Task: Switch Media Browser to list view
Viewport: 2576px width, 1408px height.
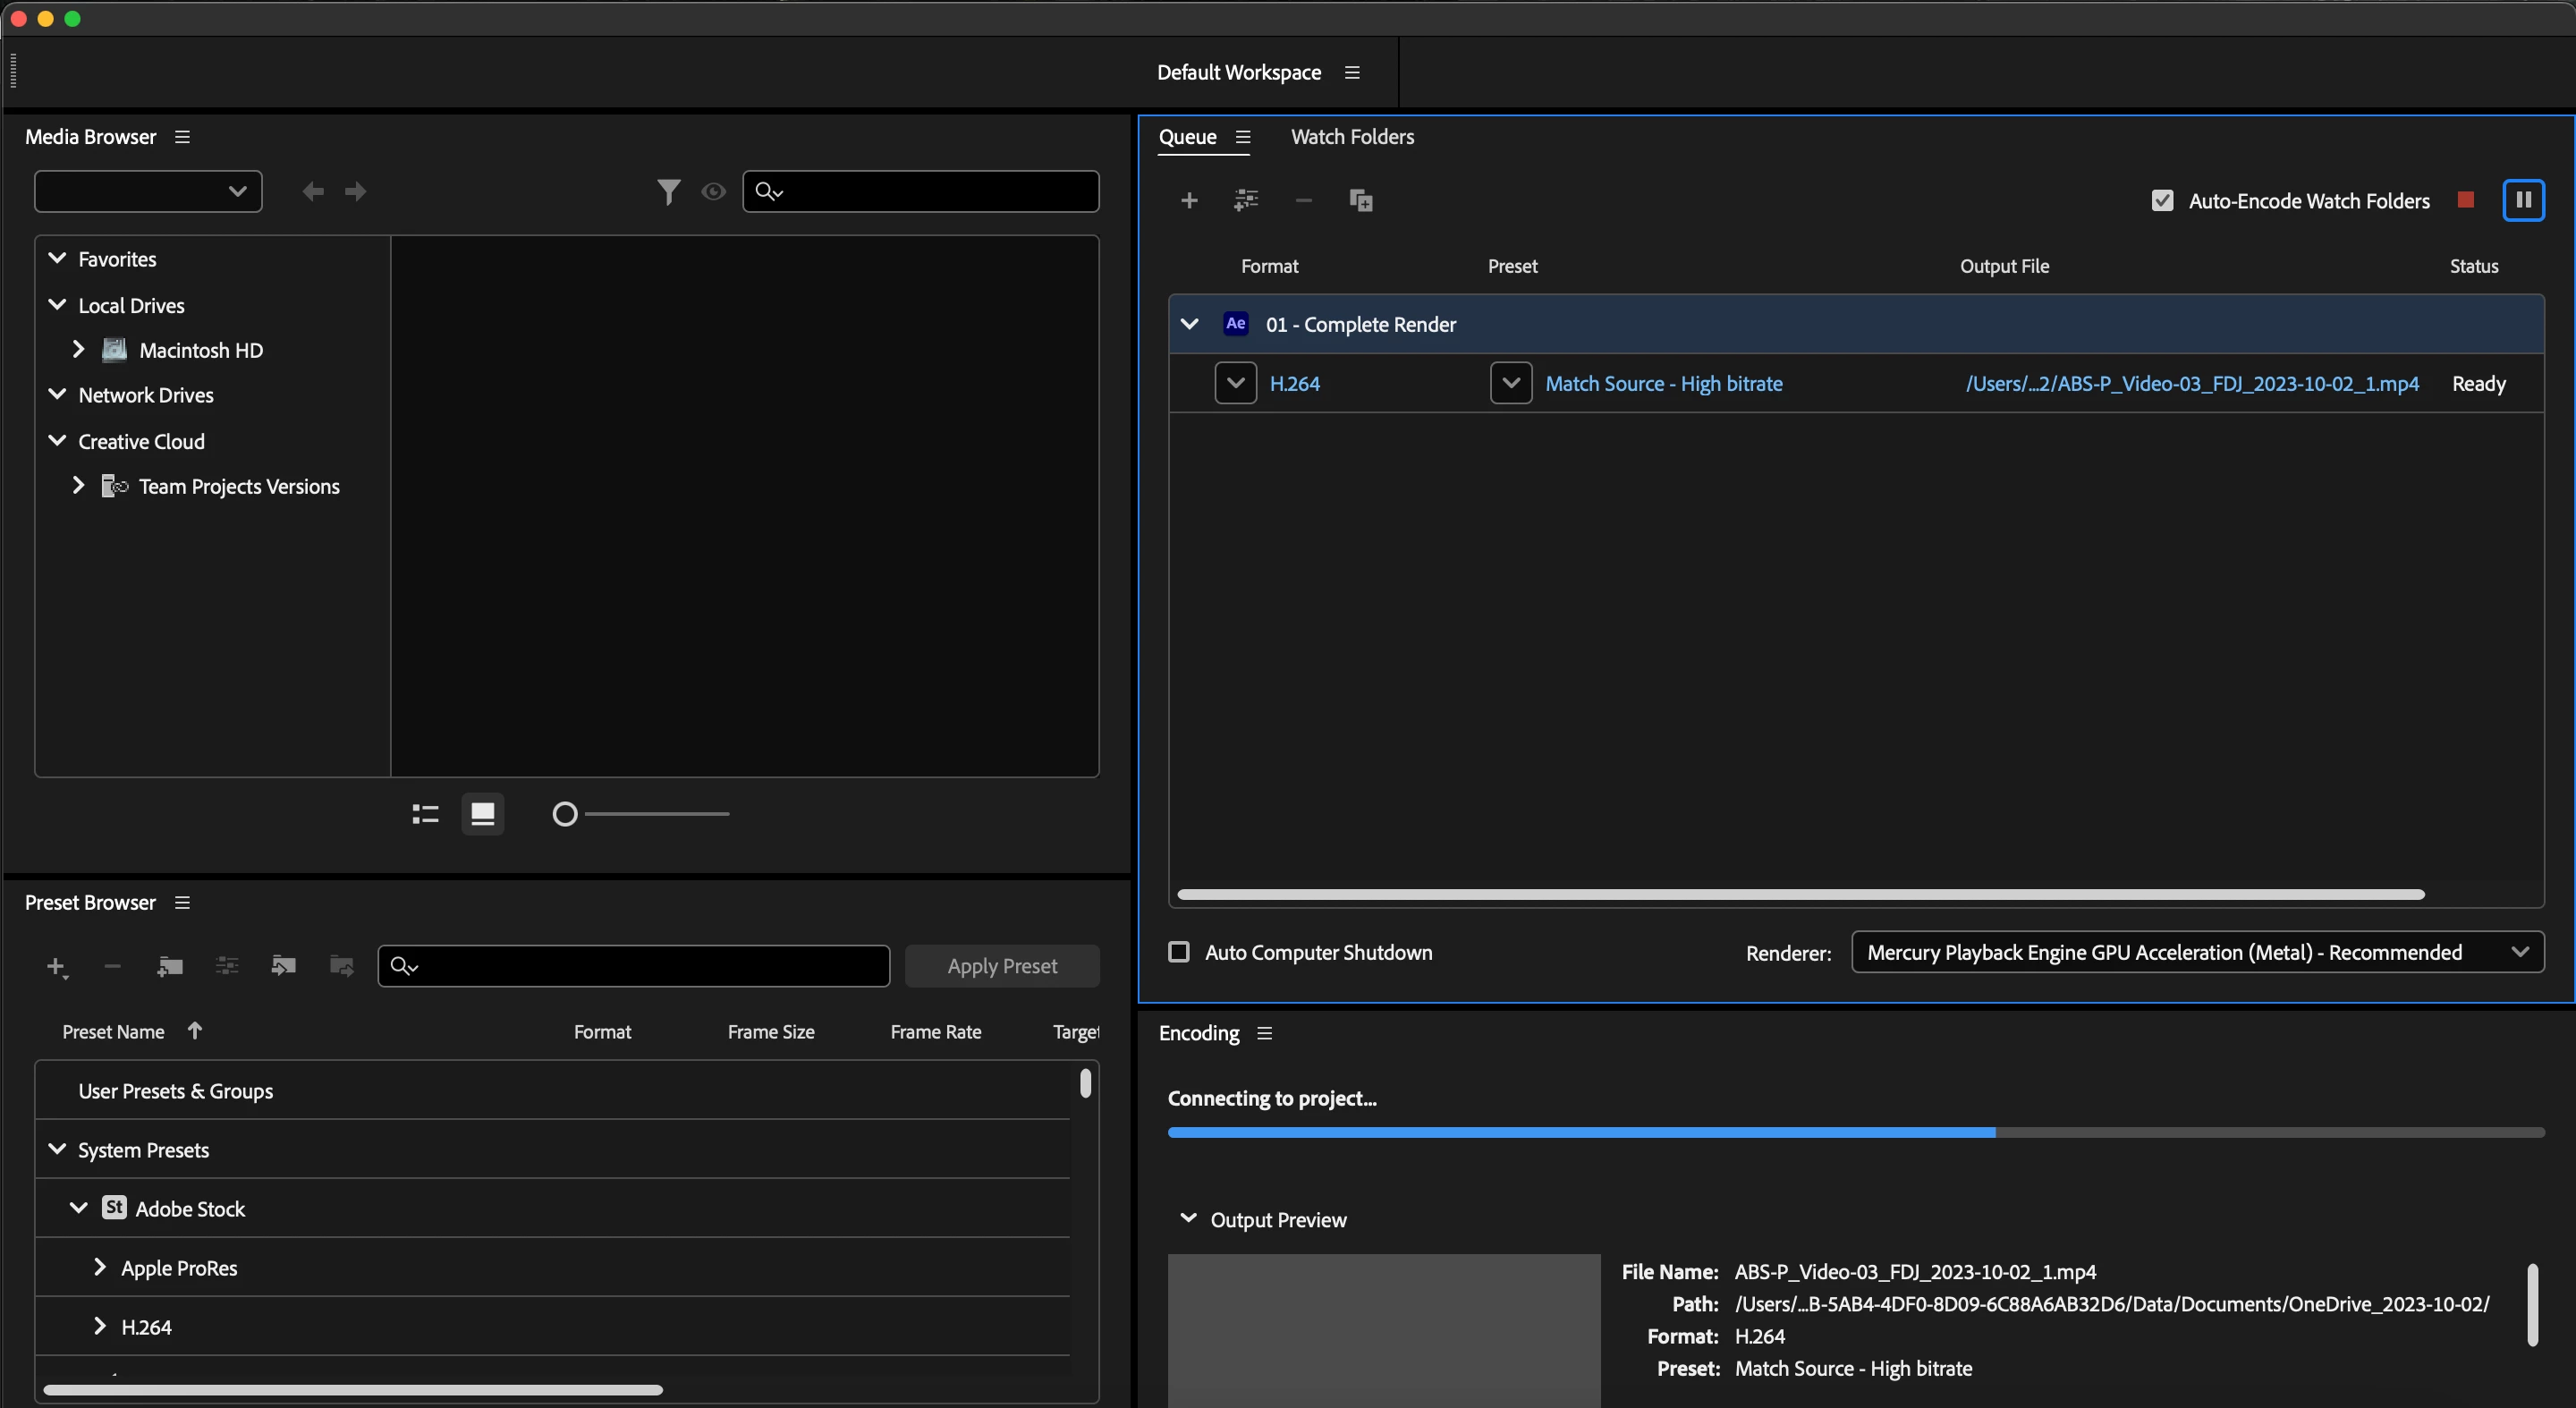Action: point(426,814)
